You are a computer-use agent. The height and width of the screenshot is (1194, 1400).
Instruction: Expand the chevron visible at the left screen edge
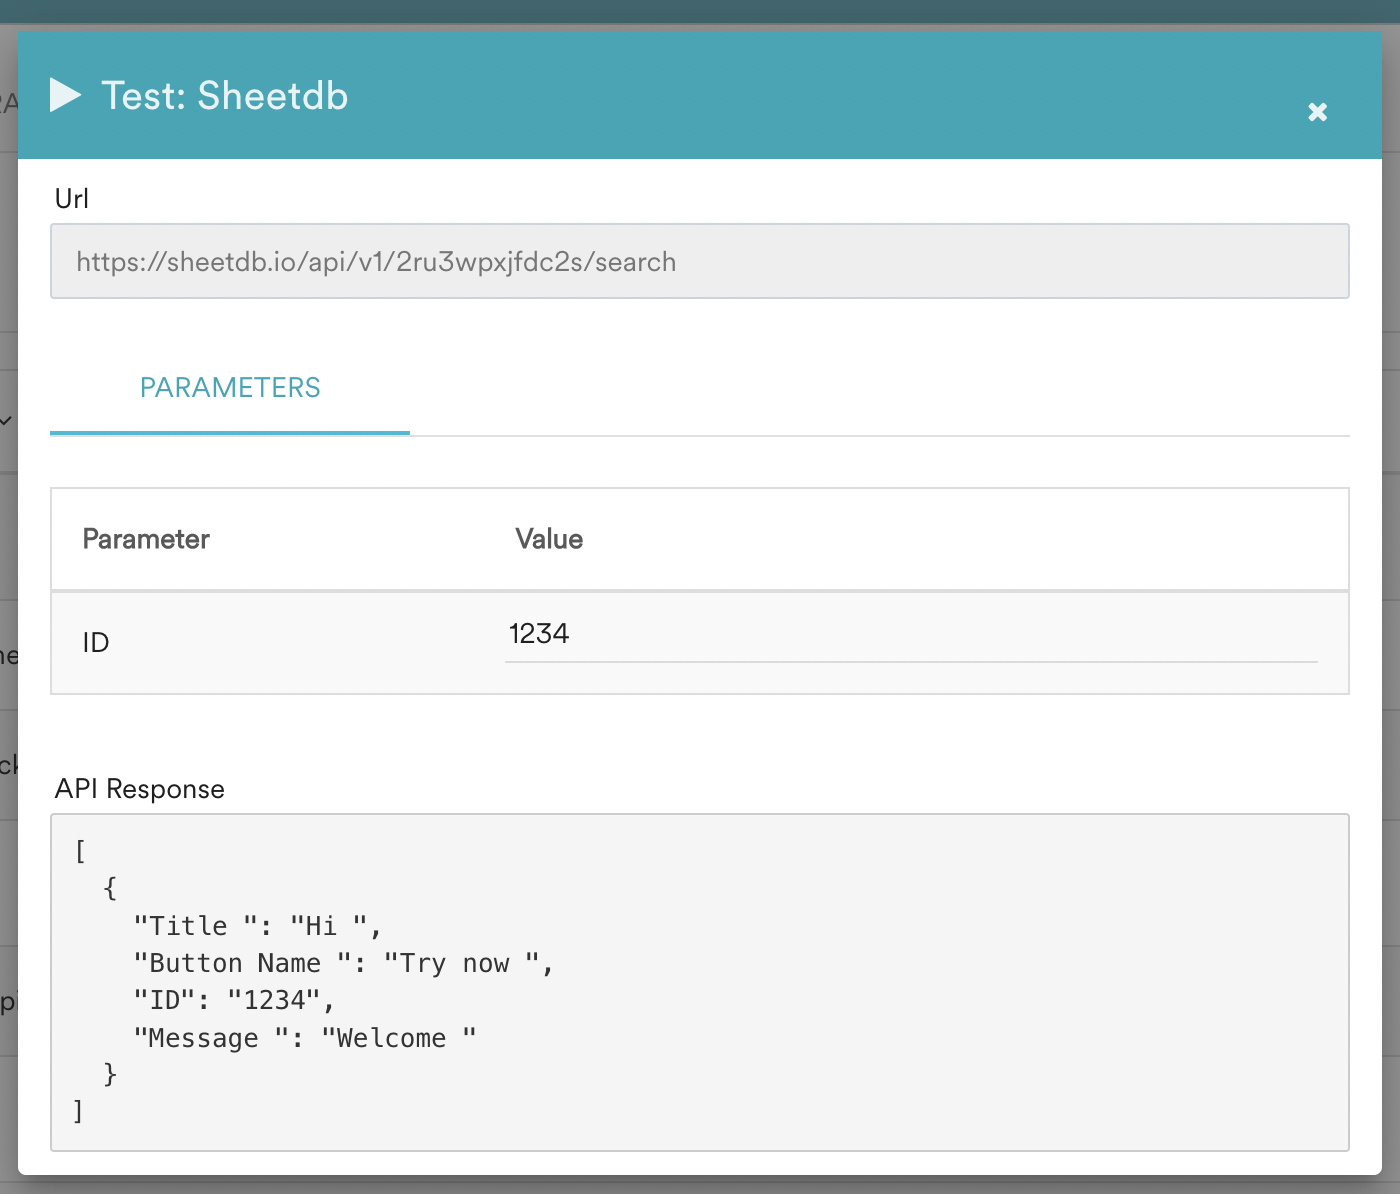(x=6, y=420)
